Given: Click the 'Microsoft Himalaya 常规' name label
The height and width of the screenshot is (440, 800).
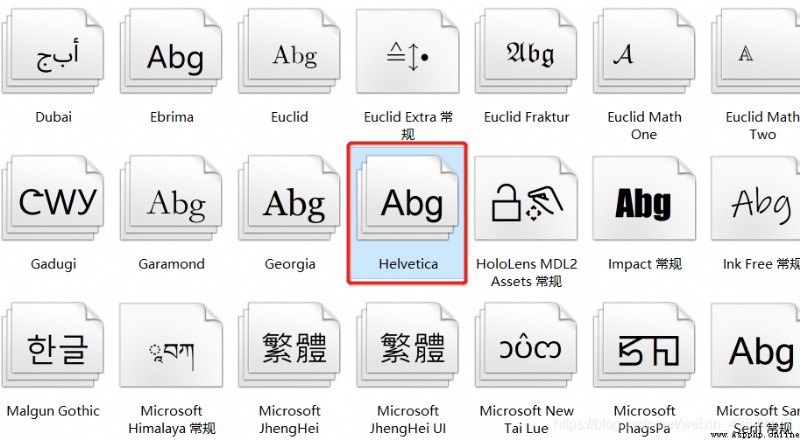Looking at the screenshot, I should [x=171, y=420].
